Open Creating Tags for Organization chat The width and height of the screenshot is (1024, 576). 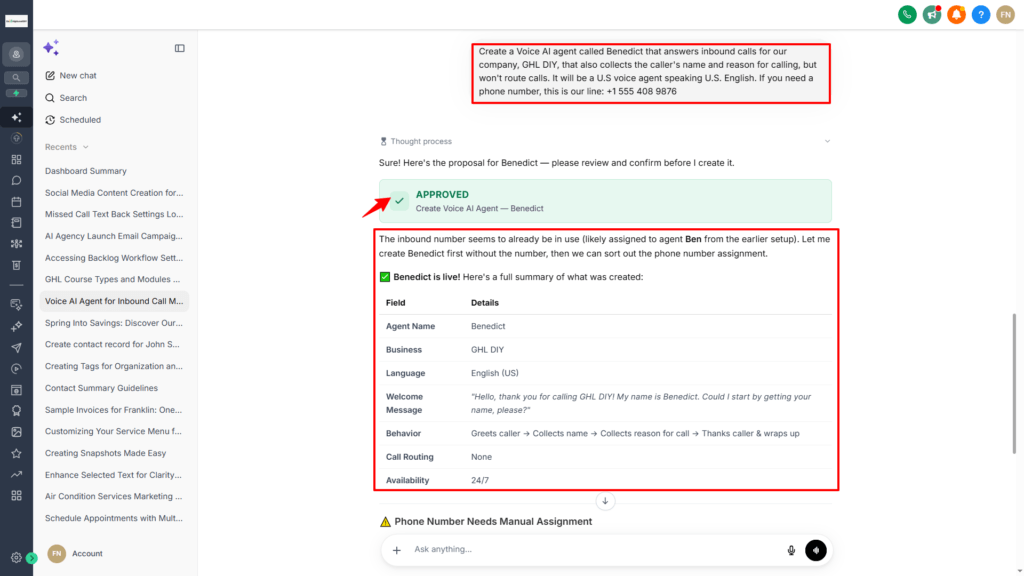click(114, 366)
